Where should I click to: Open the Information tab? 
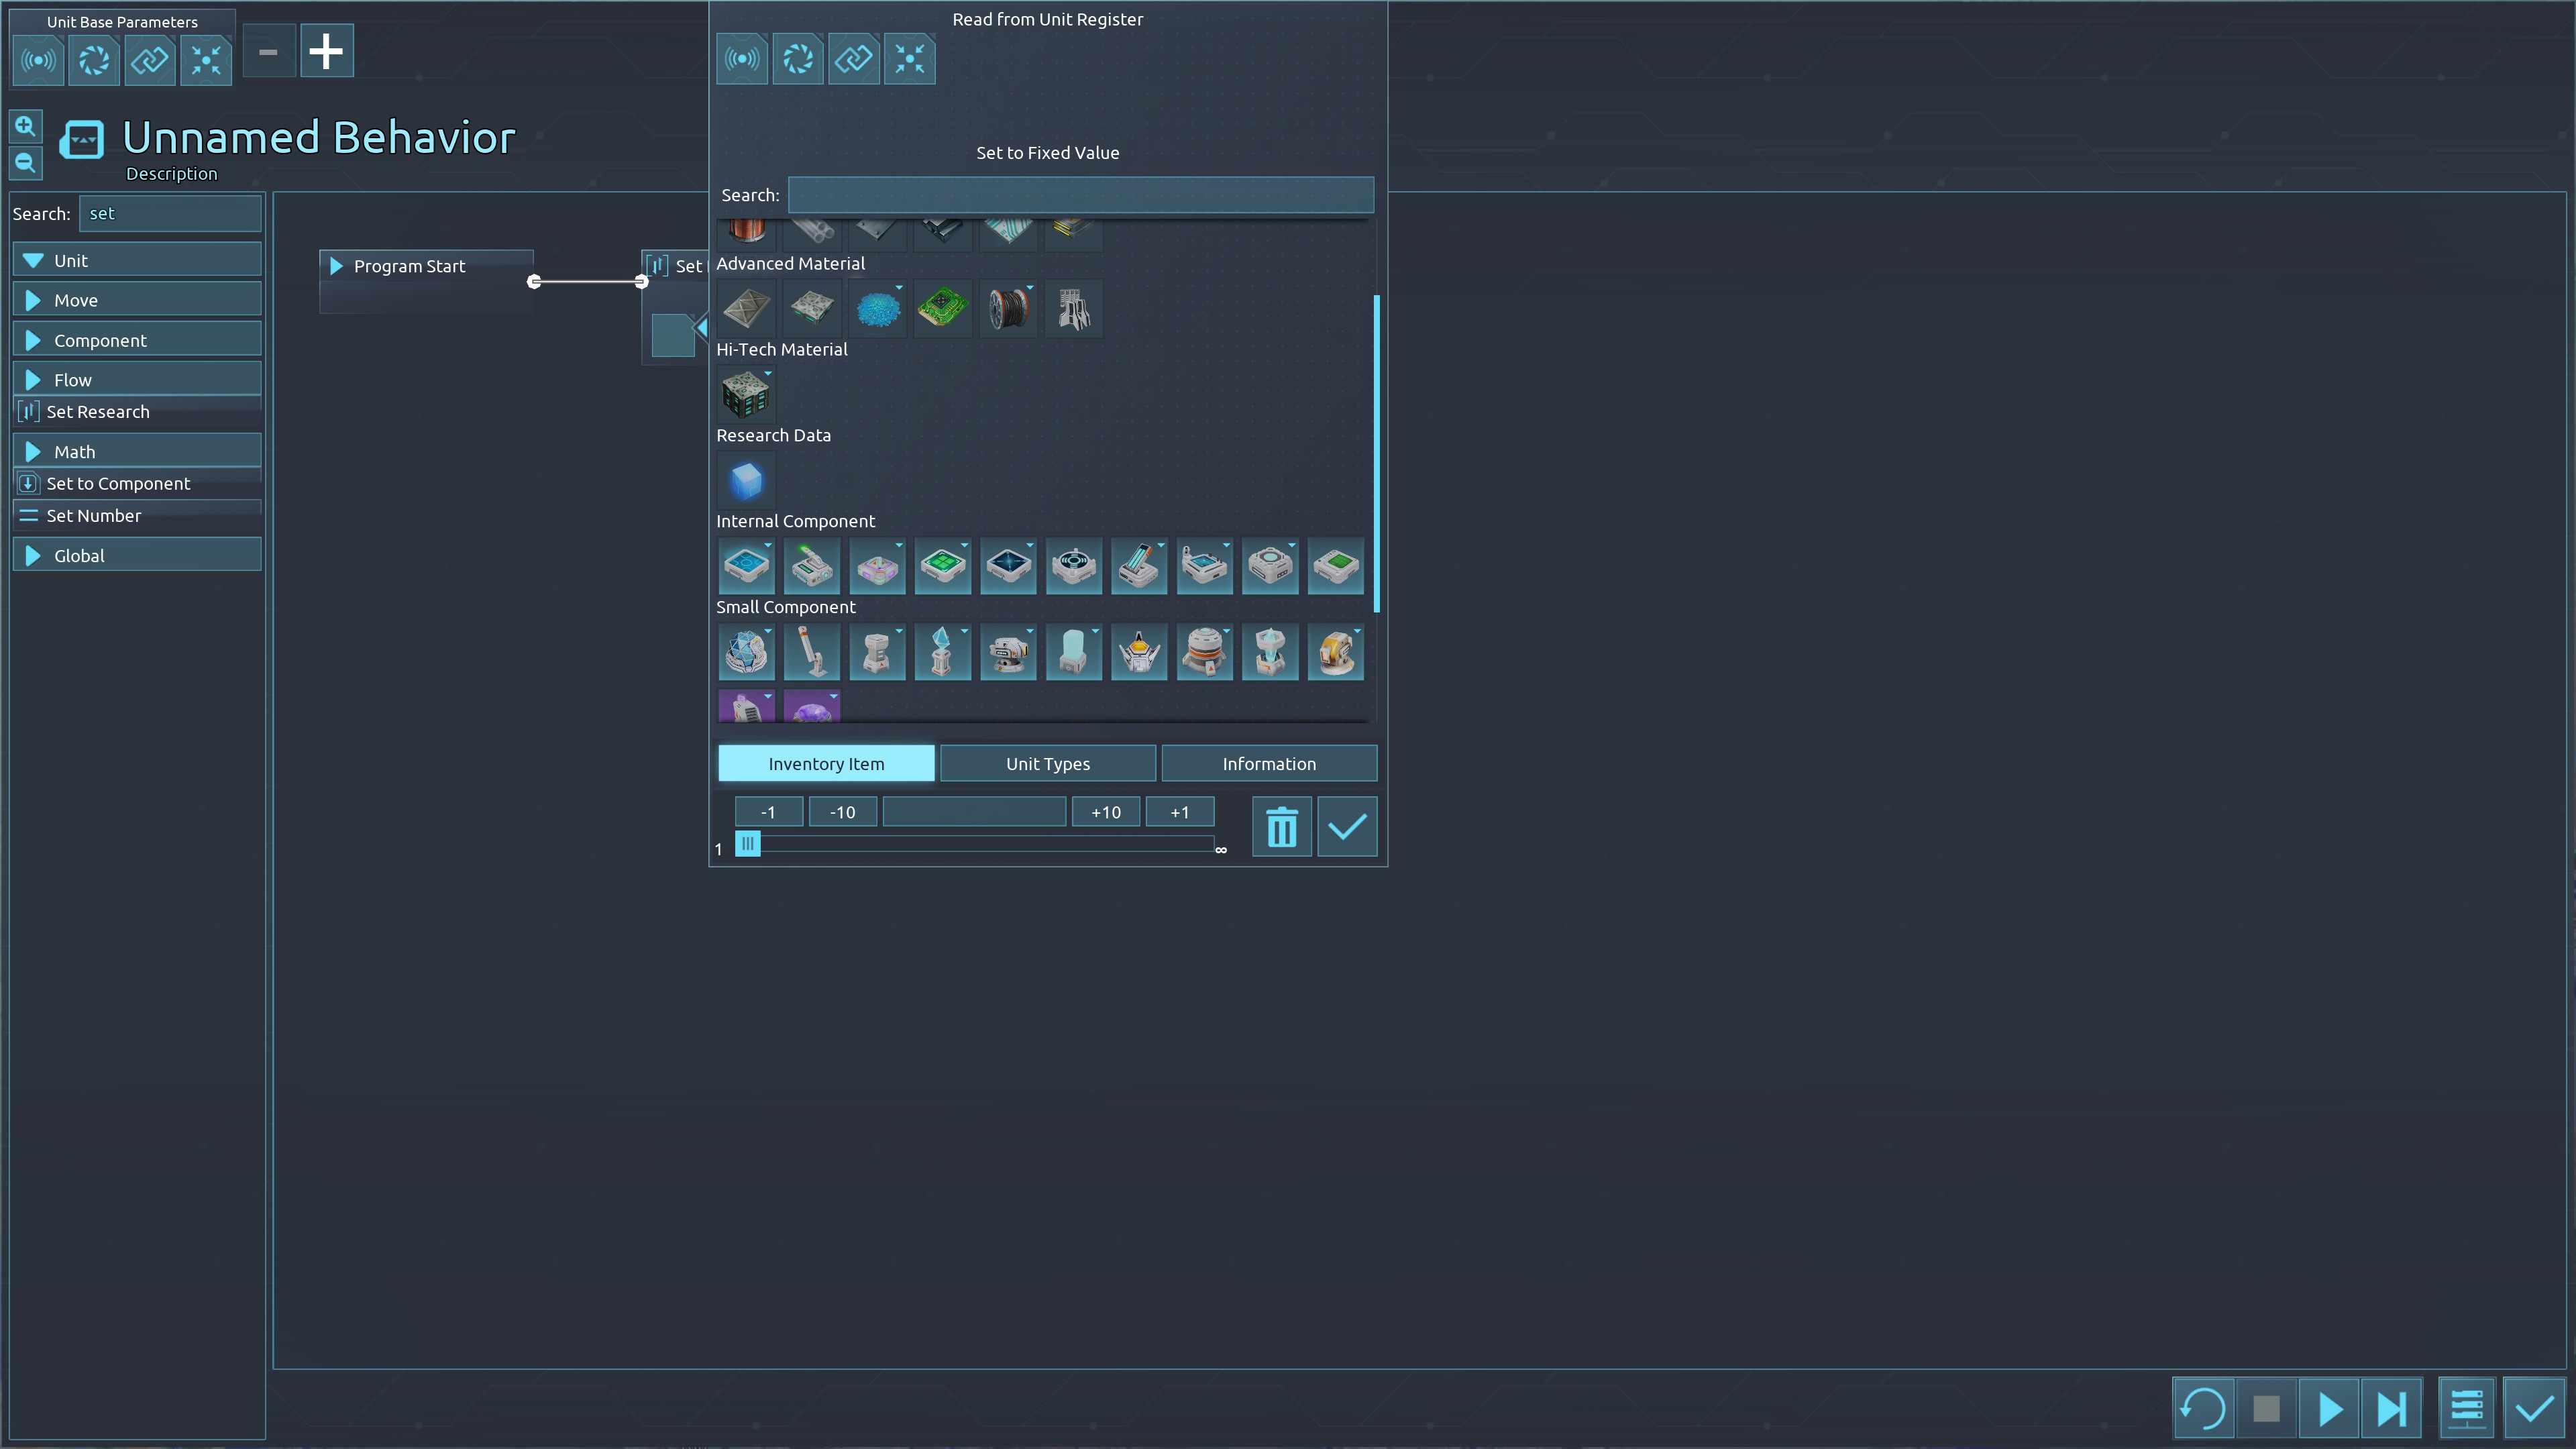click(1268, 764)
